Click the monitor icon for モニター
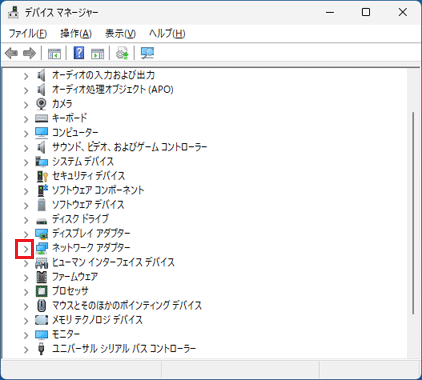This screenshot has height=380, width=422. [41, 334]
